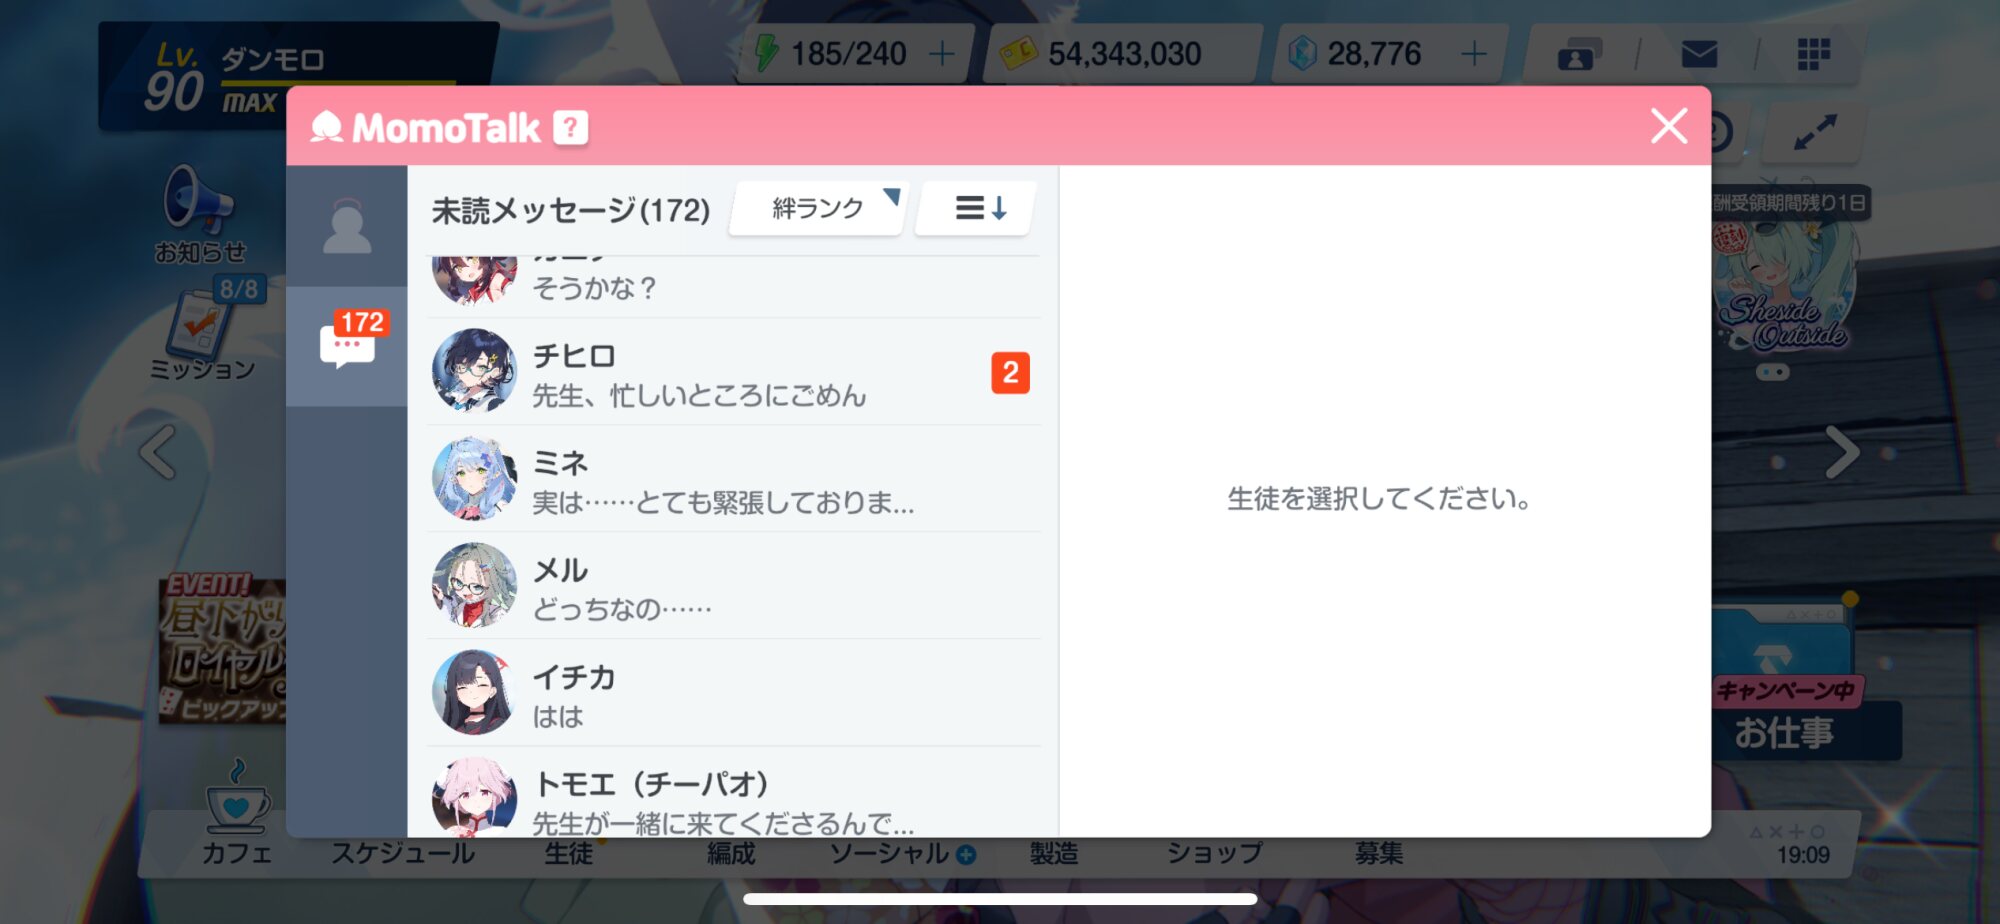This screenshot has height=924, width=2000.
Task: Select イチカ's avatar portrait
Action: pyautogui.click(x=474, y=692)
